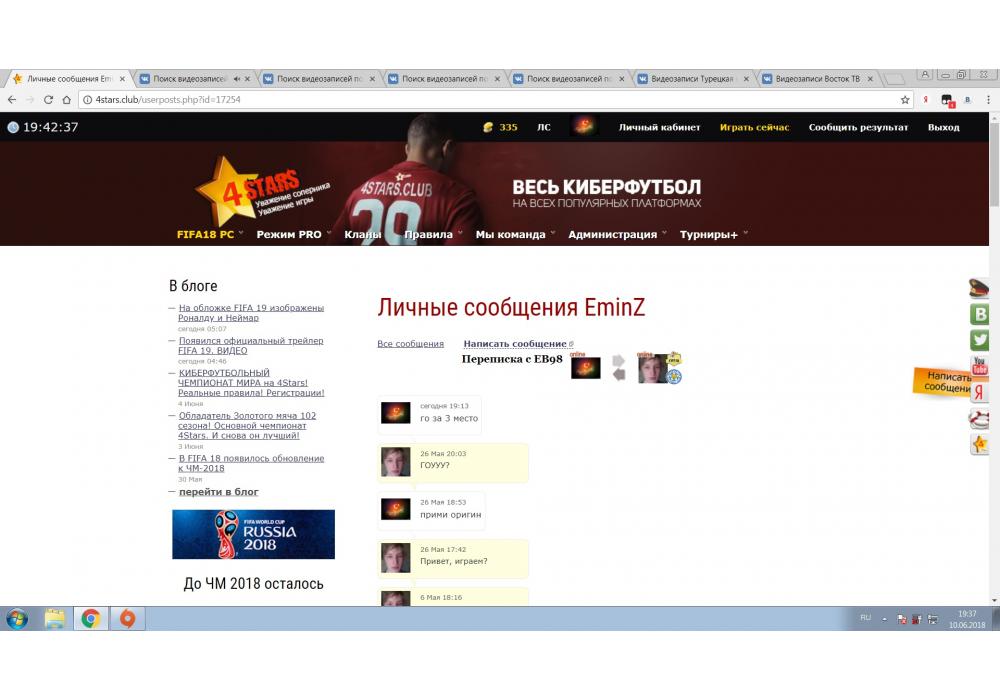Expand the FIFA18 PC dropdown menu

210,234
